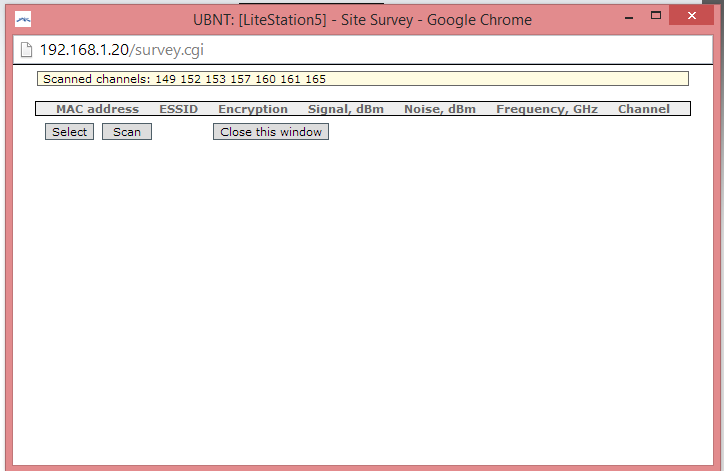
Task: Click the Scanned channels info banner
Action: tap(362, 79)
